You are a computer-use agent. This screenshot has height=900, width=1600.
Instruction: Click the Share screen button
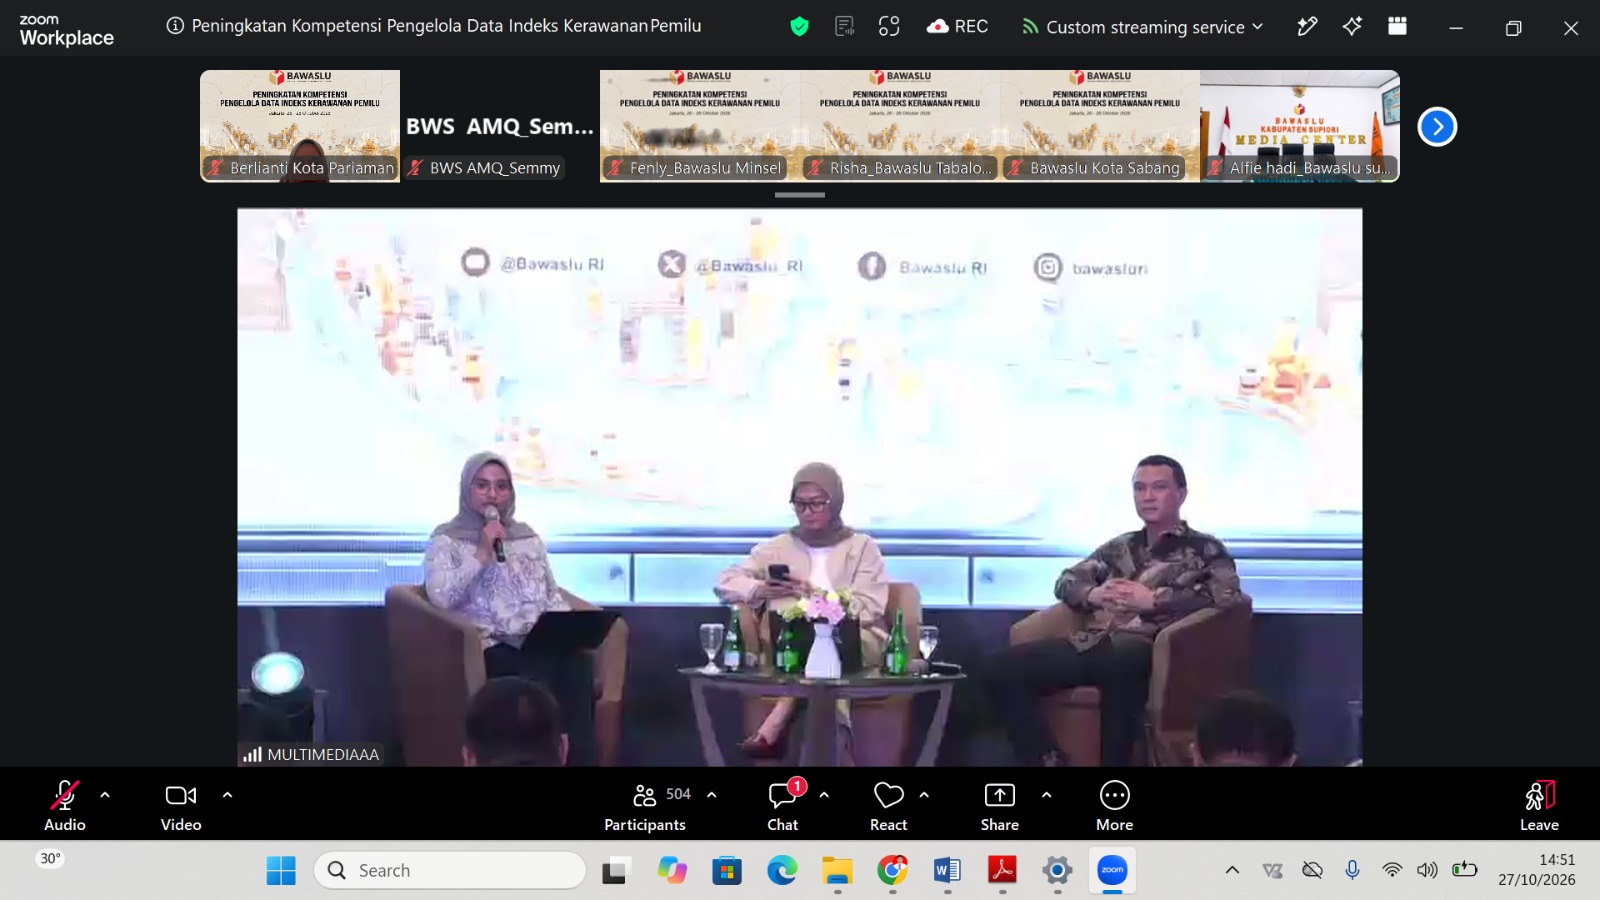(x=1000, y=805)
